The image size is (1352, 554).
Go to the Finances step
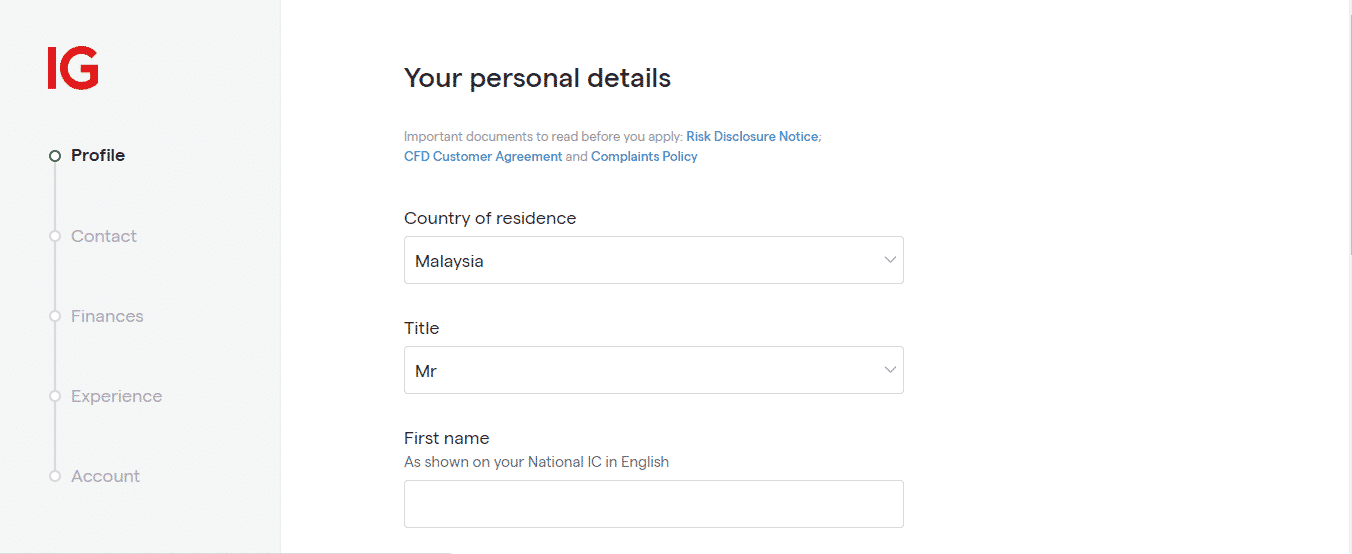tap(107, 316)
